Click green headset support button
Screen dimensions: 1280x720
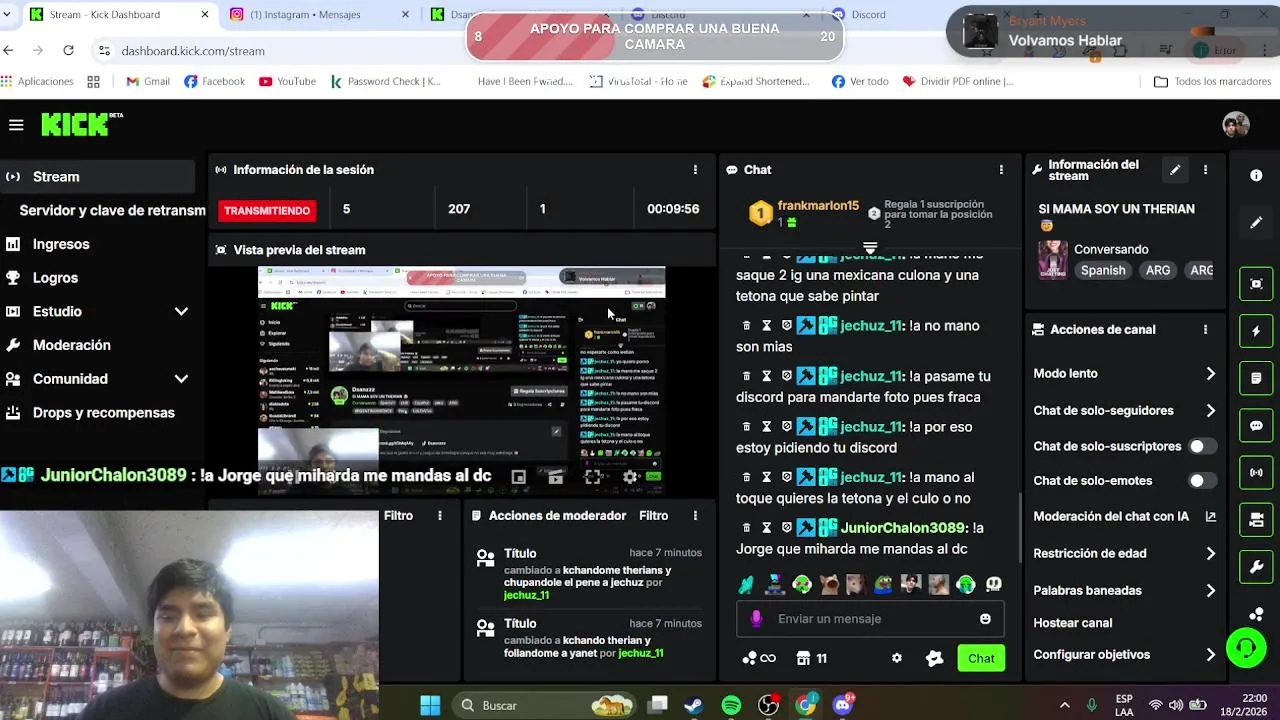pyautogui.click(x=1246, y=648)
